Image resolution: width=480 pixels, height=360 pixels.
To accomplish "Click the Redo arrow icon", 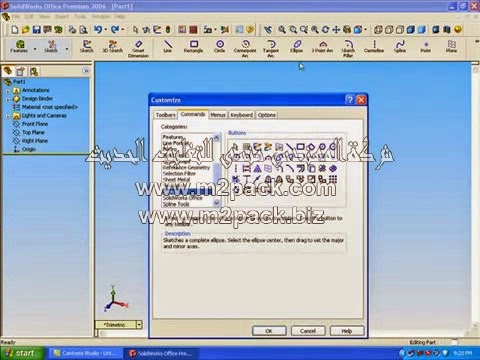I will 115,30.
